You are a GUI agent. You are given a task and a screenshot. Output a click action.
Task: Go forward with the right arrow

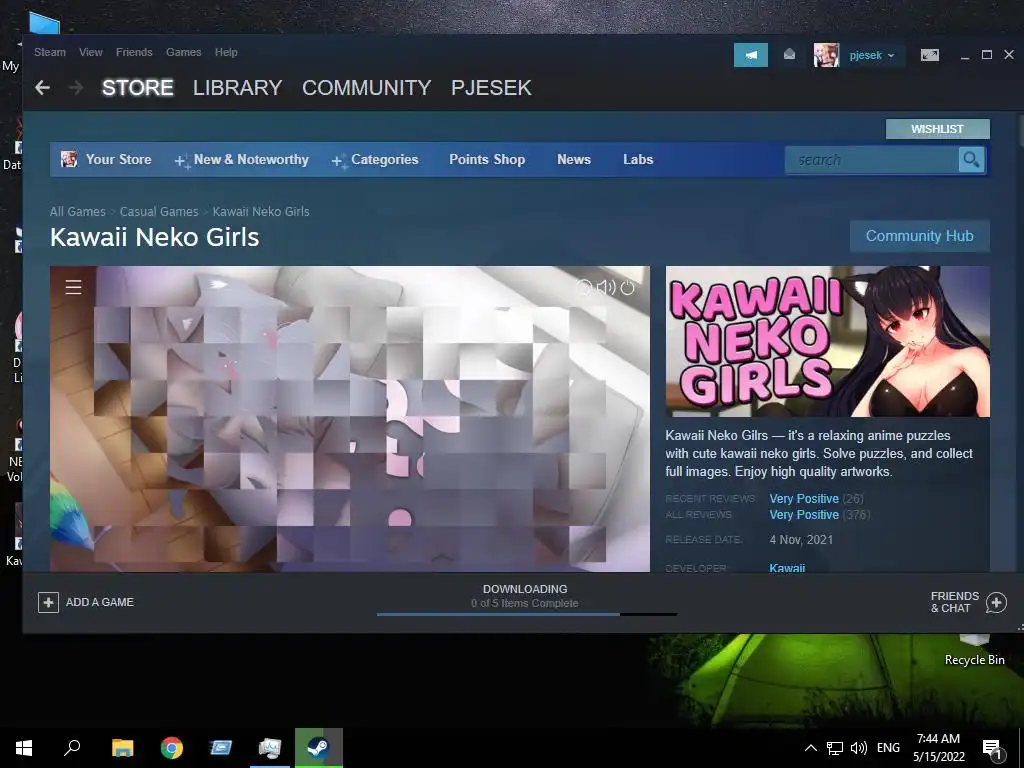tap(76, 88)
